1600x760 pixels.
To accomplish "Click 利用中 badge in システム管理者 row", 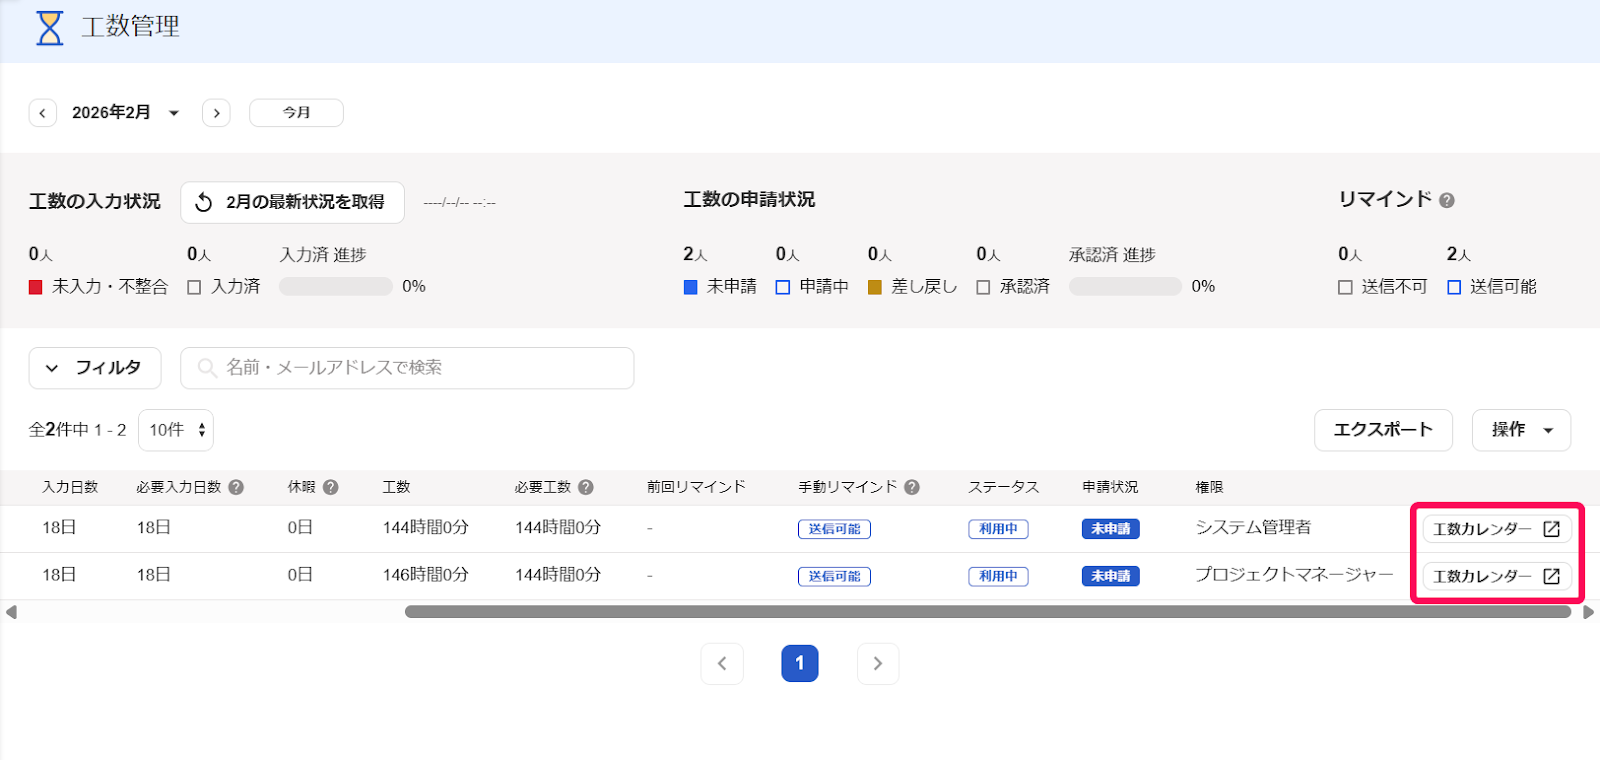I will click(x=998, y=529).
